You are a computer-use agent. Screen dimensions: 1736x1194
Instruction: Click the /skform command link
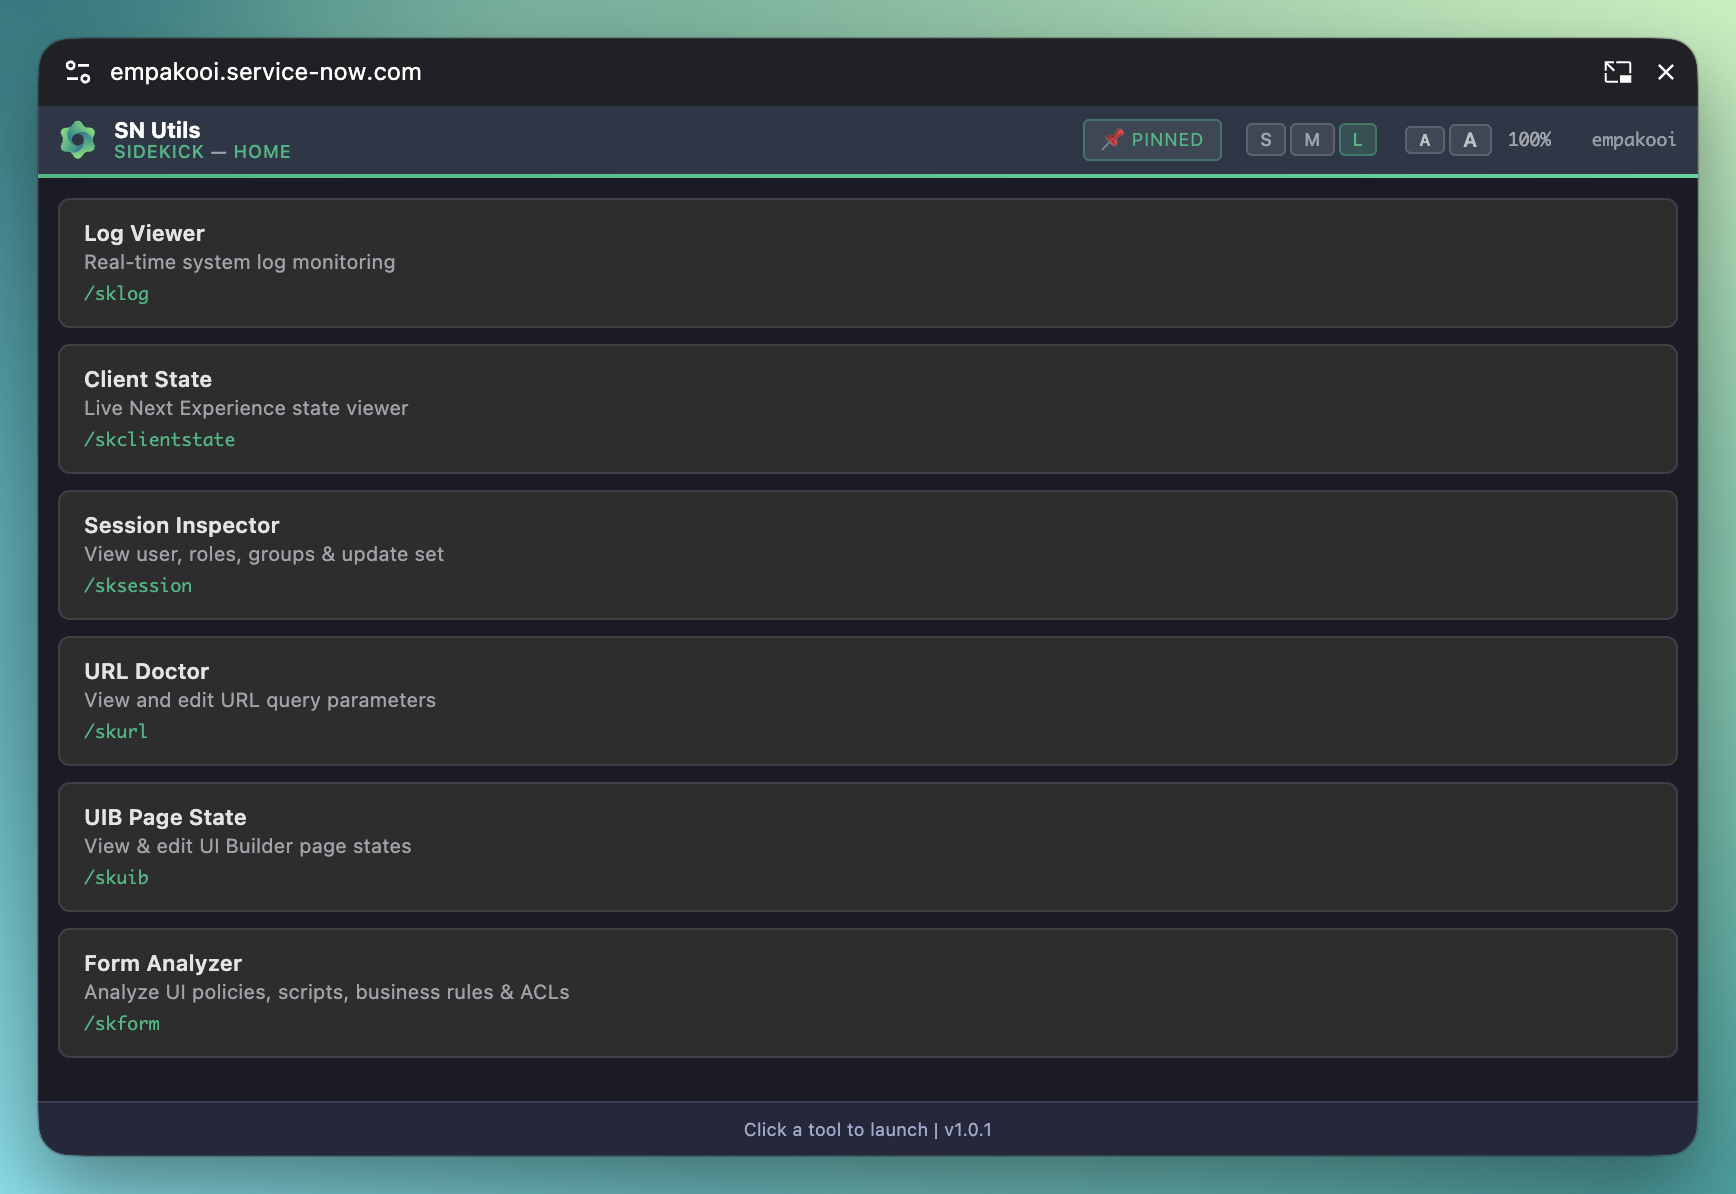(121, 1023)
